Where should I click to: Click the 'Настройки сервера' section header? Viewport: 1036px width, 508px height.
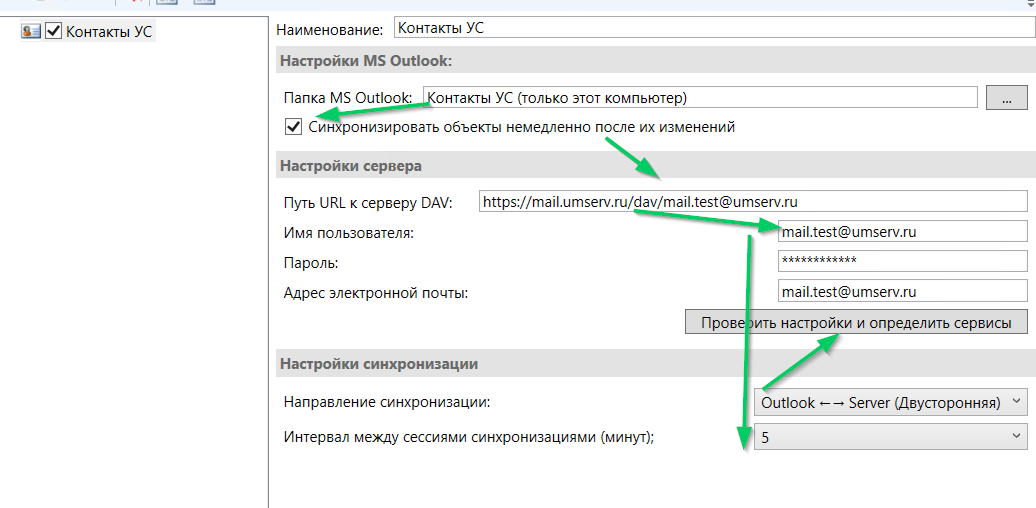point(350,166)
